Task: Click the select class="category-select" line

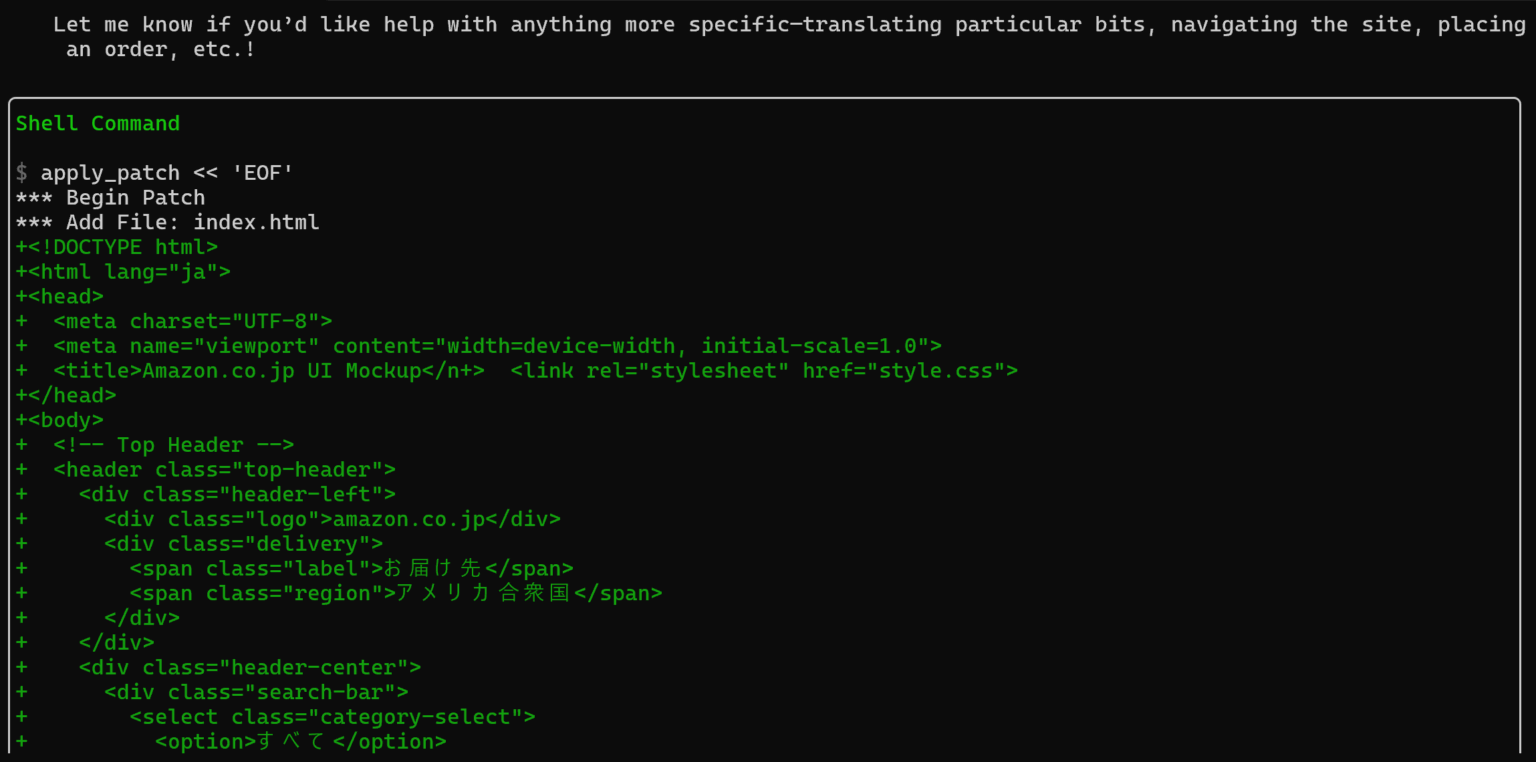Action: (332, 717)
